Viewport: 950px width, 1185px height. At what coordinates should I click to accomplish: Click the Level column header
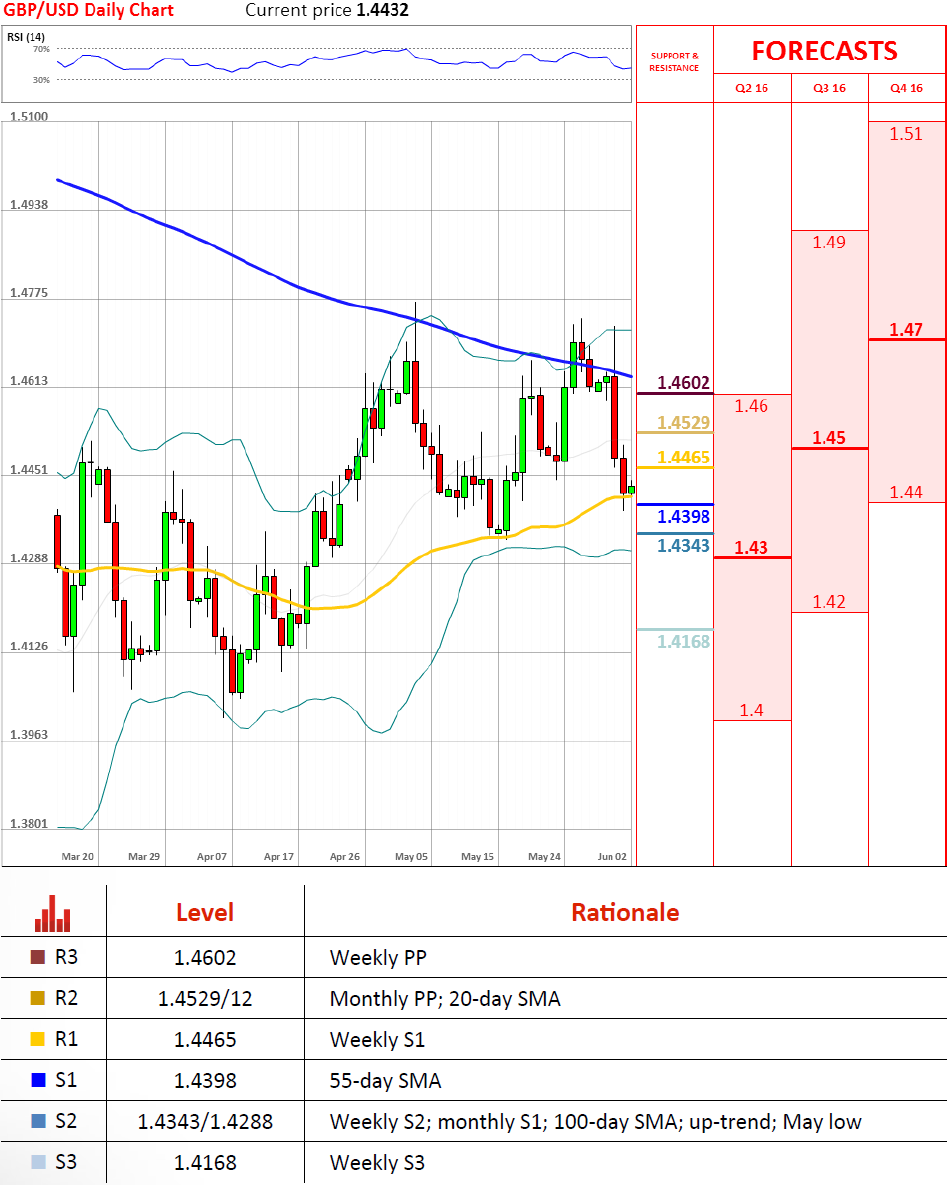[x=205, y=912]
